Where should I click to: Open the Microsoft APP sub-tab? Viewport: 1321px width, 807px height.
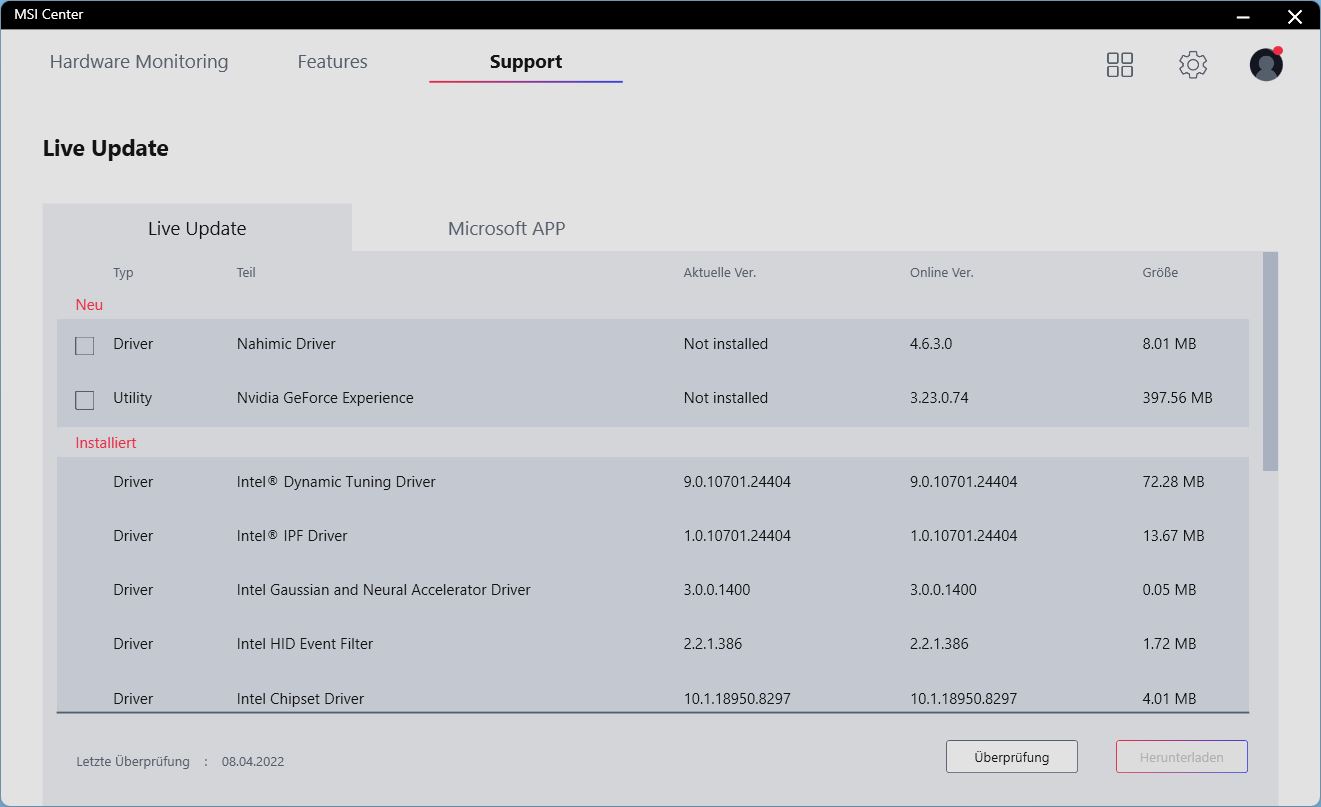[507, 228]
